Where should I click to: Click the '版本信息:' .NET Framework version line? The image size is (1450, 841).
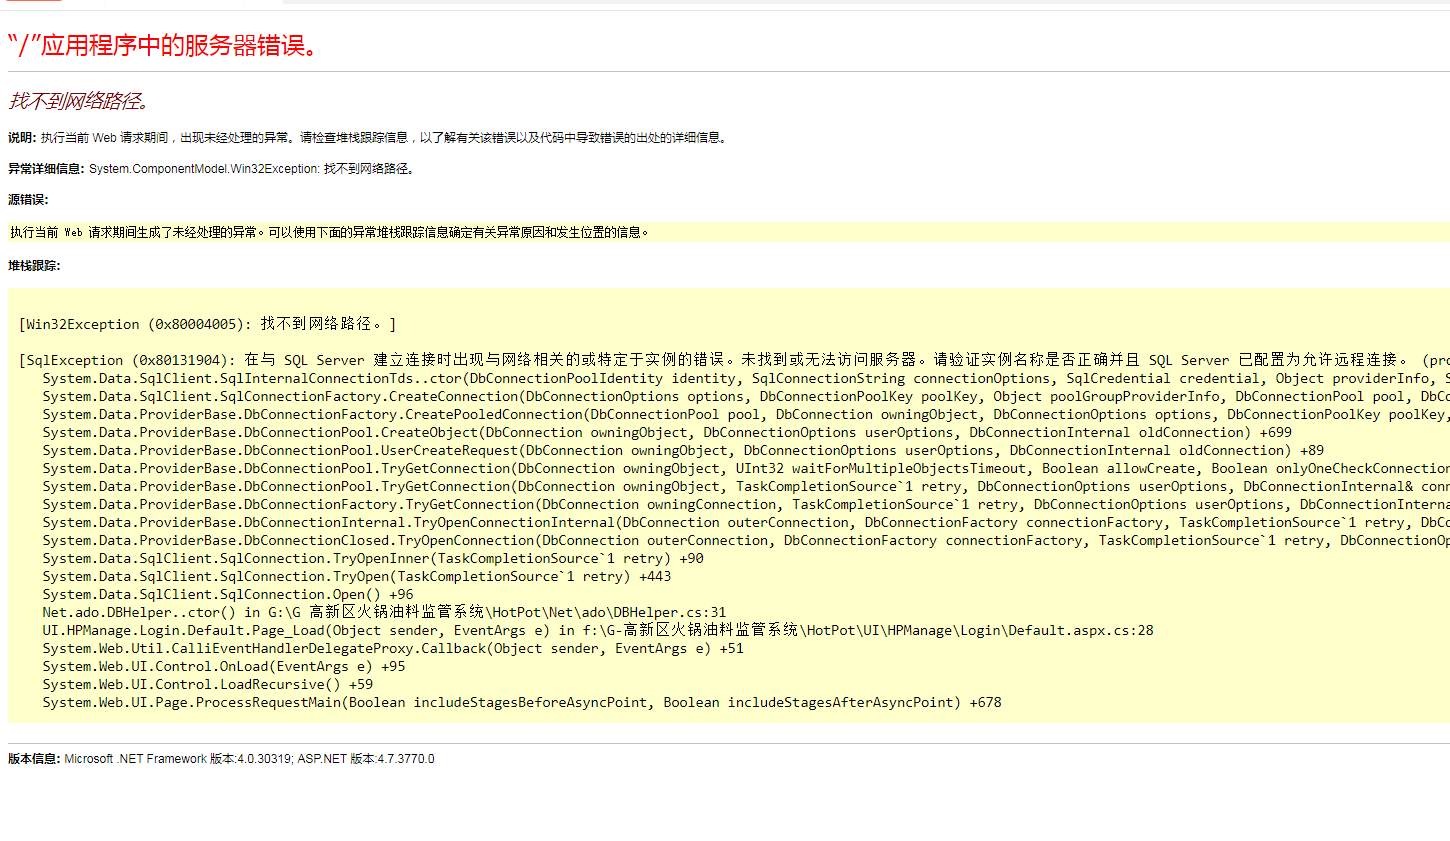coord(221,759)
